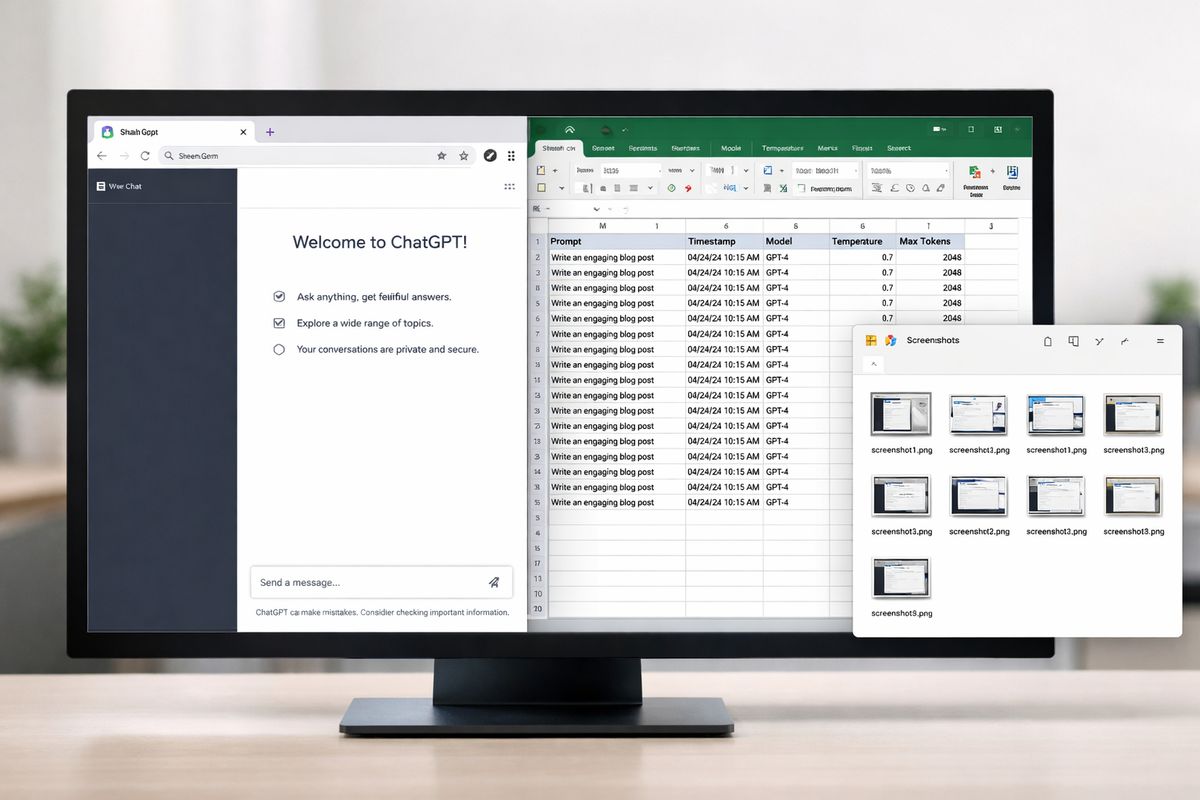Select the first active ribbon tab in spreadsheet
Image resolution: width=1200 pixels, height=800 pixels.
tap(559, 148)
